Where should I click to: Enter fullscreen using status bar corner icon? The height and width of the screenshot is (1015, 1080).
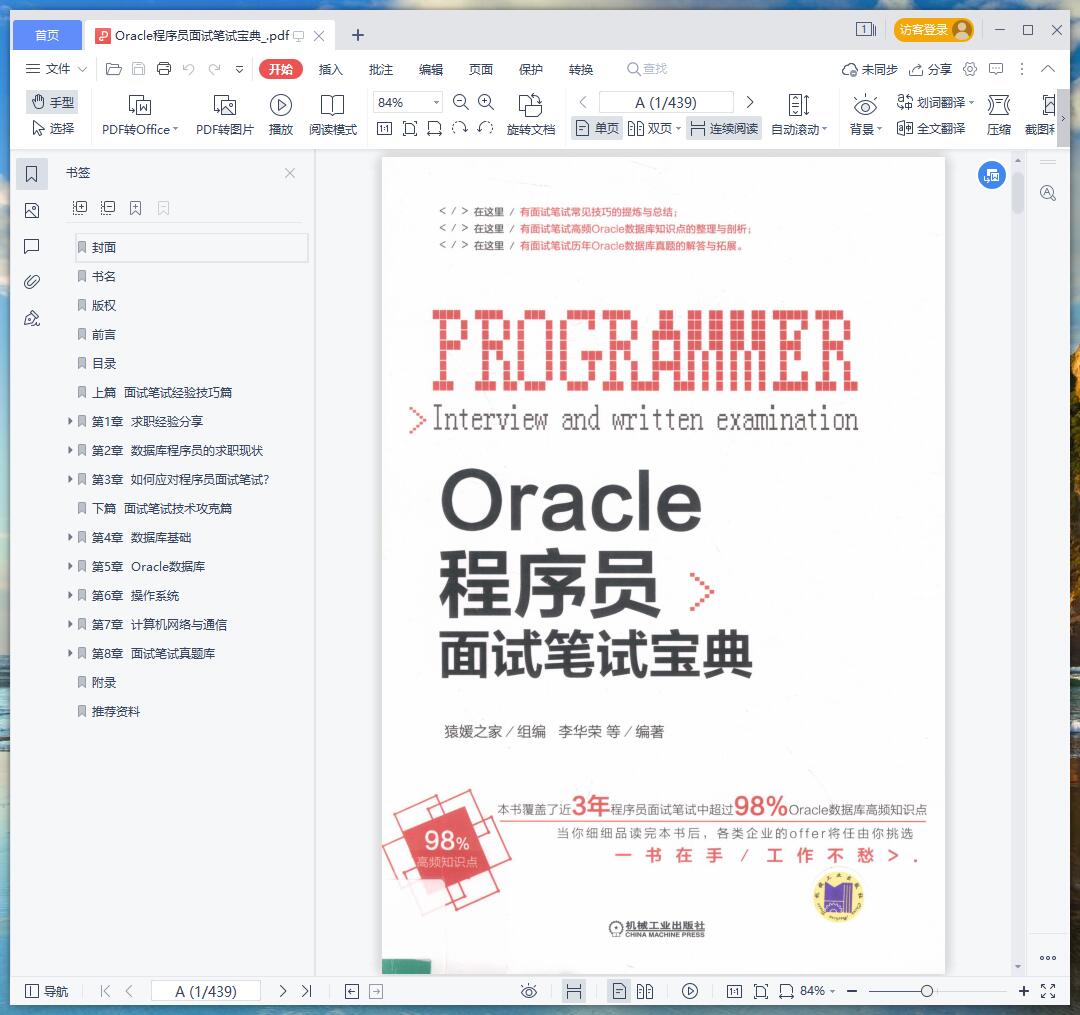point(1048,991)
